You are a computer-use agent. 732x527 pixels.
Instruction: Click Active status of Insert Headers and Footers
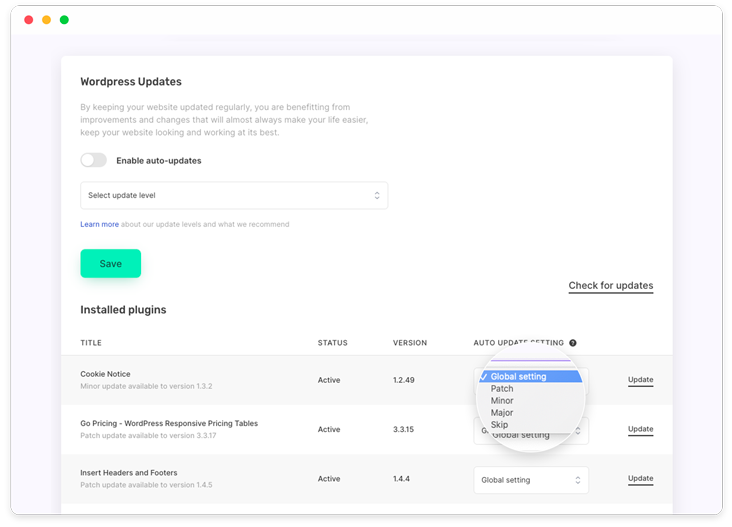coord(329,479)
